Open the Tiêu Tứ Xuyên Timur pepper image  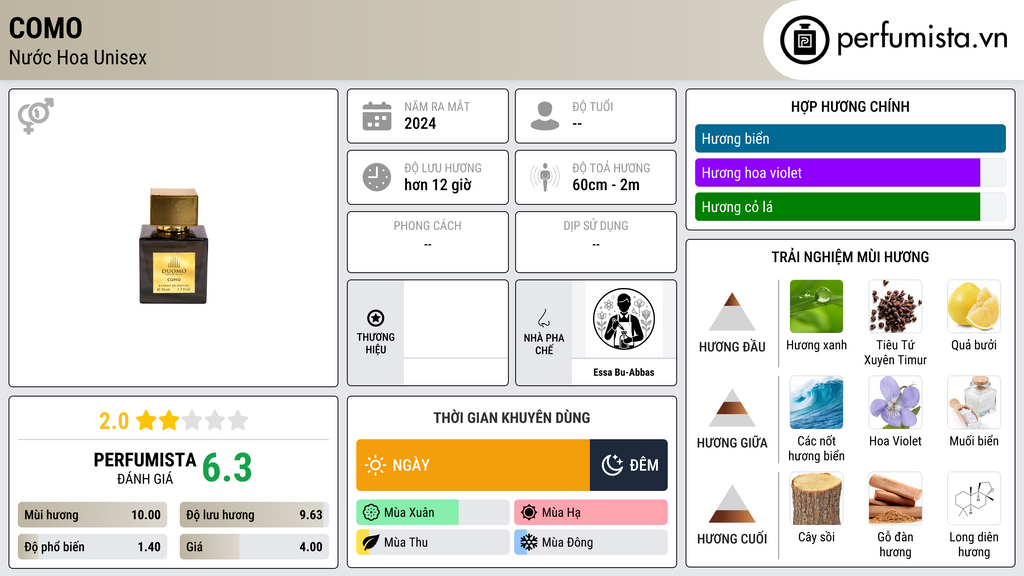tap(895, 306)
